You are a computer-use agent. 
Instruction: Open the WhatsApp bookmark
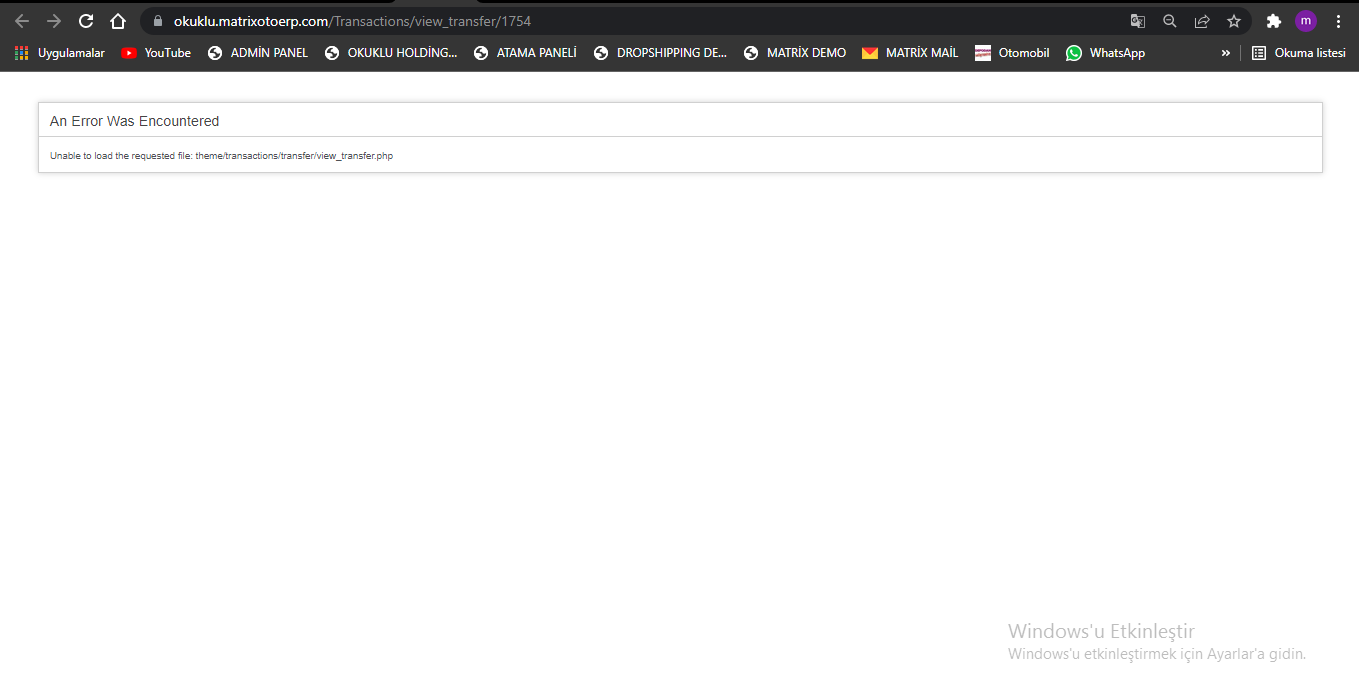1105,53
